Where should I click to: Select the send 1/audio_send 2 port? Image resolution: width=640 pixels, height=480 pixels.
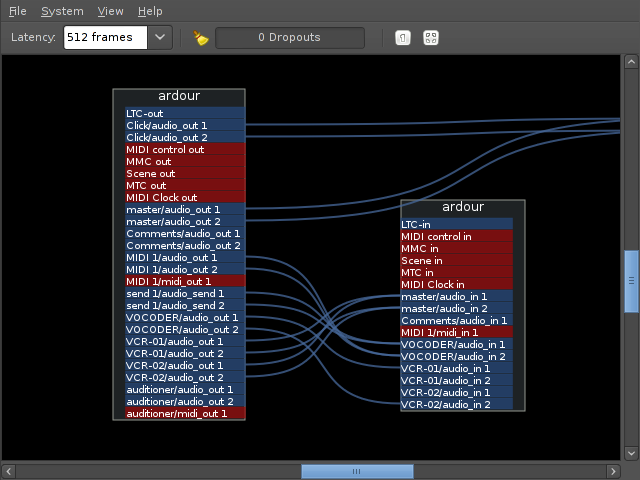pyautogui.click(x=185, y=305)
